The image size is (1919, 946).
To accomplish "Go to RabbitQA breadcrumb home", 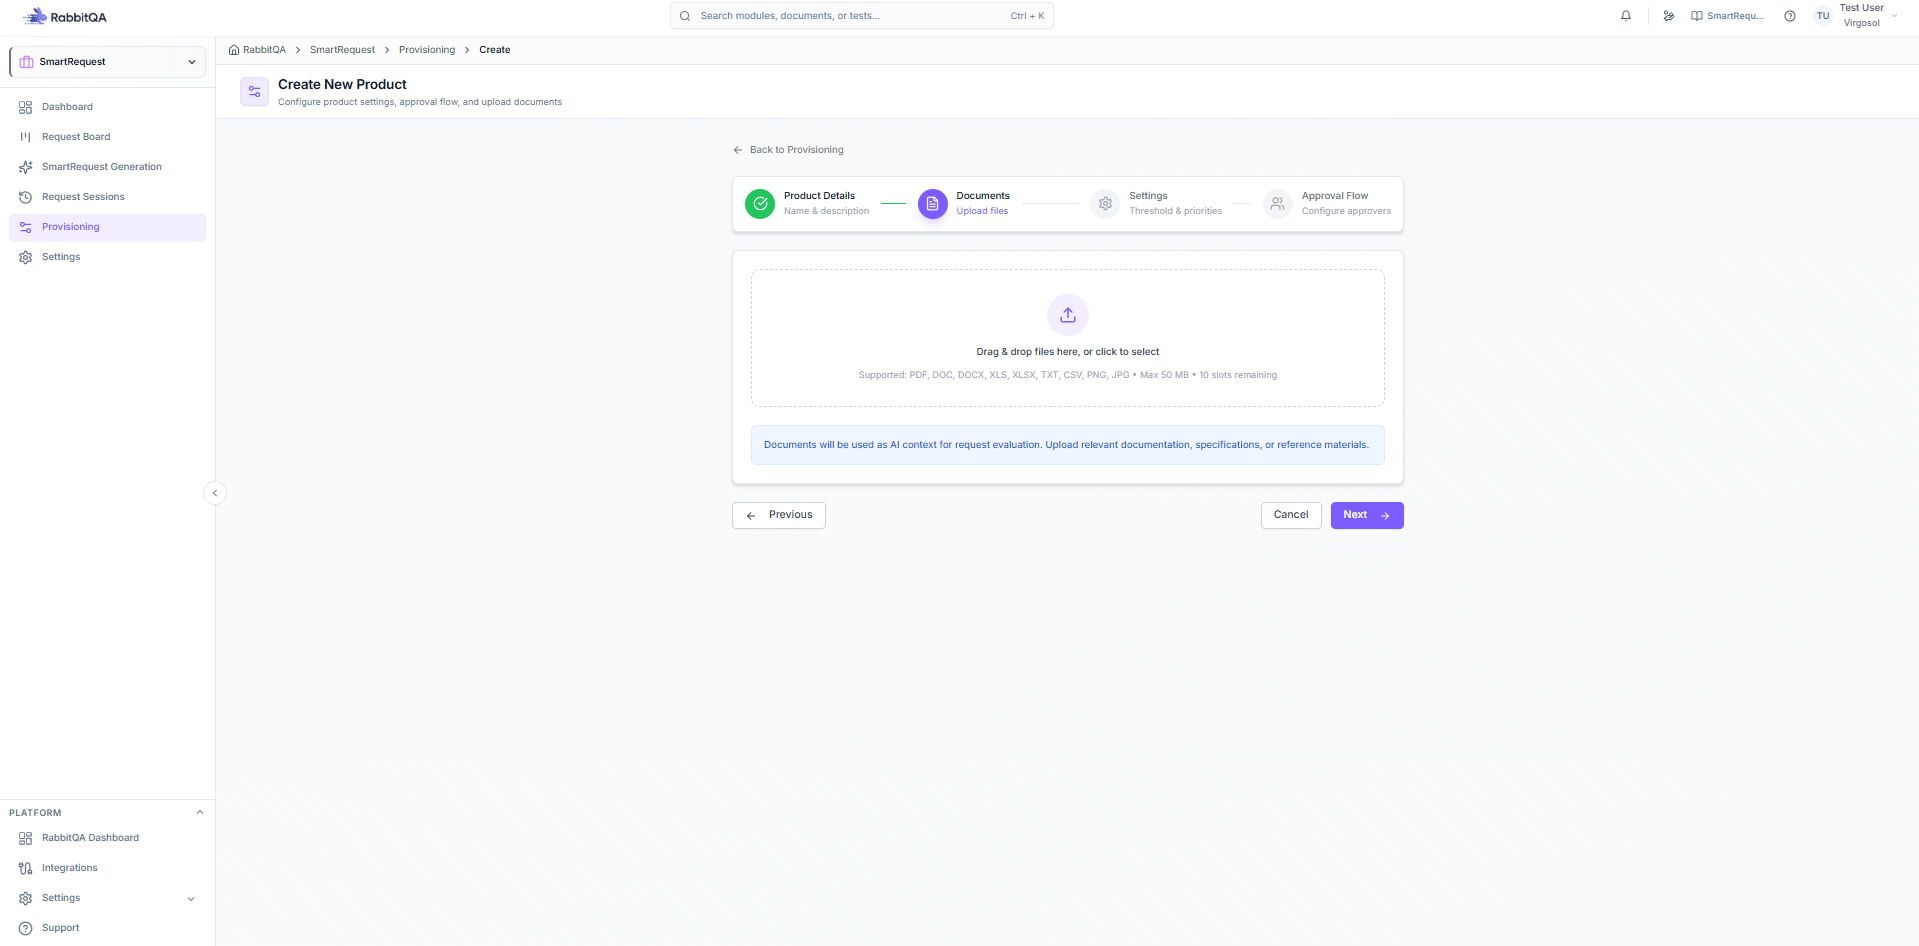I will pyautogui.click(x=257, y=50).
